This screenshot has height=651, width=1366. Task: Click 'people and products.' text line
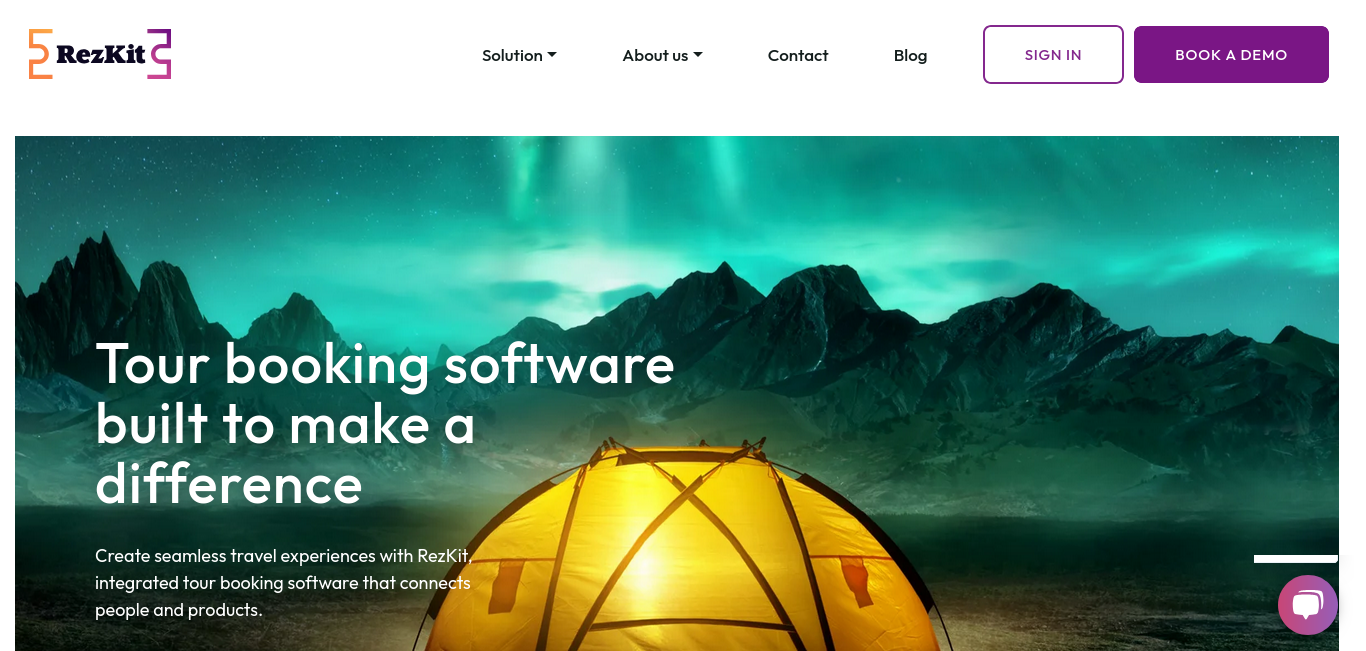[x=179, y=609]
